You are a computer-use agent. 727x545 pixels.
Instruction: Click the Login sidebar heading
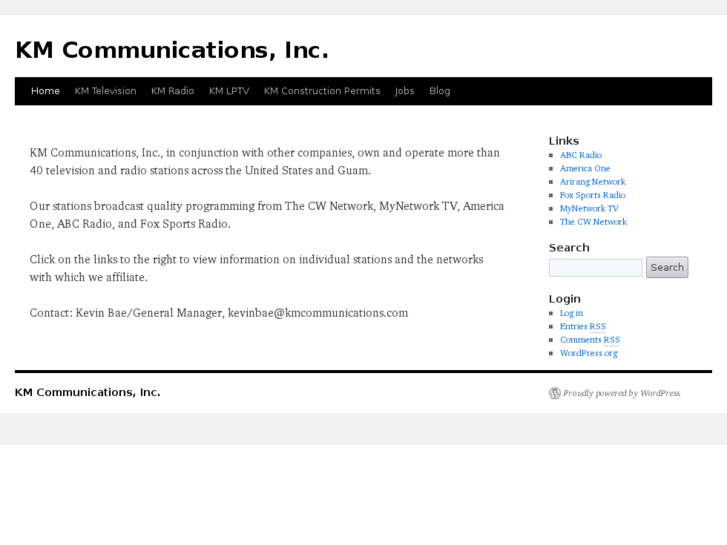(x=565, y=299)
